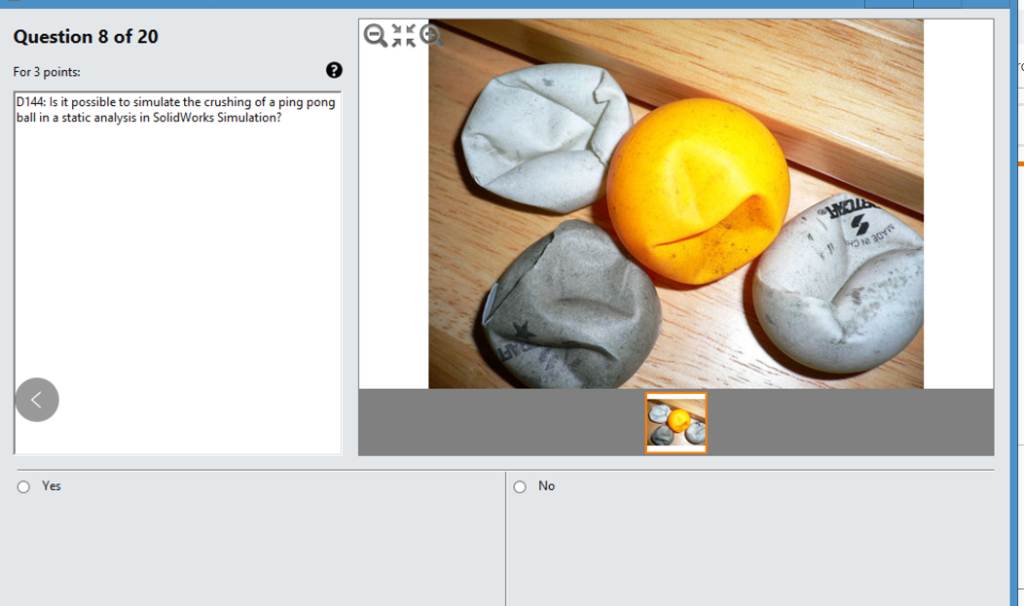Click the magnifier-with-plus icon above the image
Screen dimensions: 1024x606
click(428, 35)
